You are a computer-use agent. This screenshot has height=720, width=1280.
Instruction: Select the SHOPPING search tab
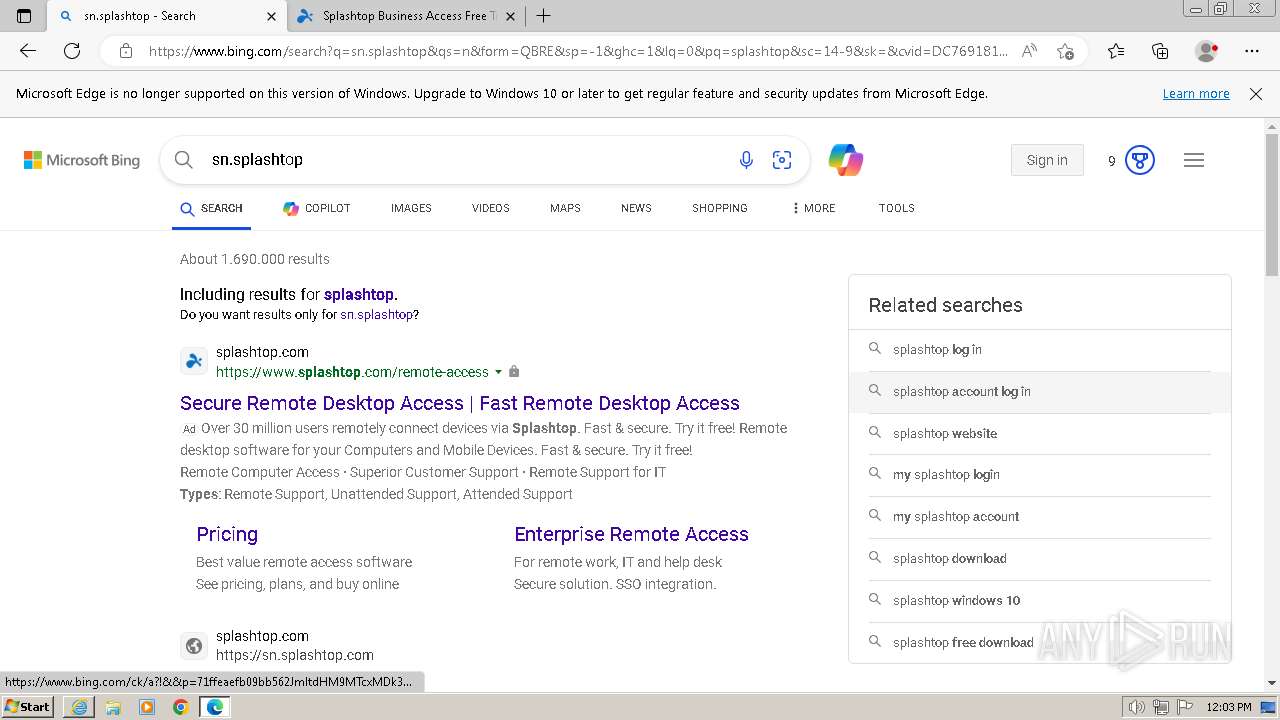[x=720, y=208]
